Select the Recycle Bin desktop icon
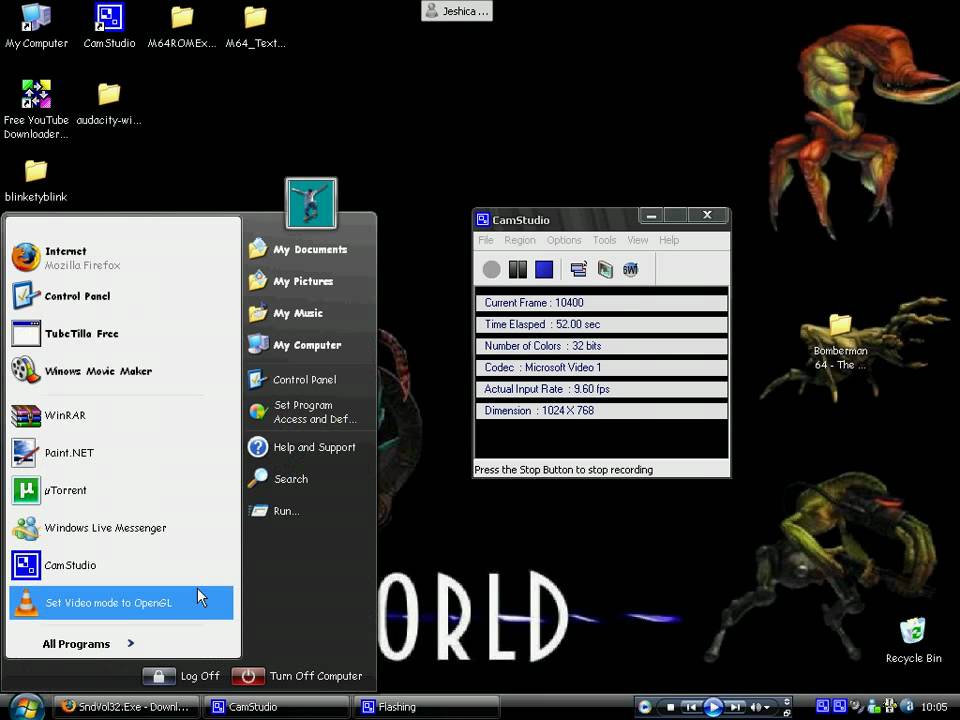Screen dimensions: 960x720 point(913,640)
